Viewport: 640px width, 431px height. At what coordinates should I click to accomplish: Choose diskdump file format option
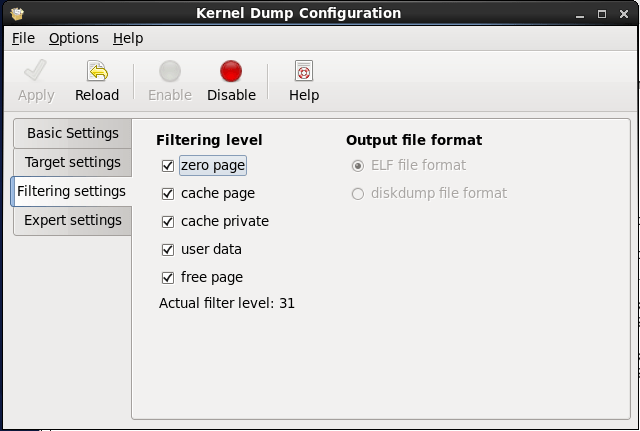click(358, 194)
